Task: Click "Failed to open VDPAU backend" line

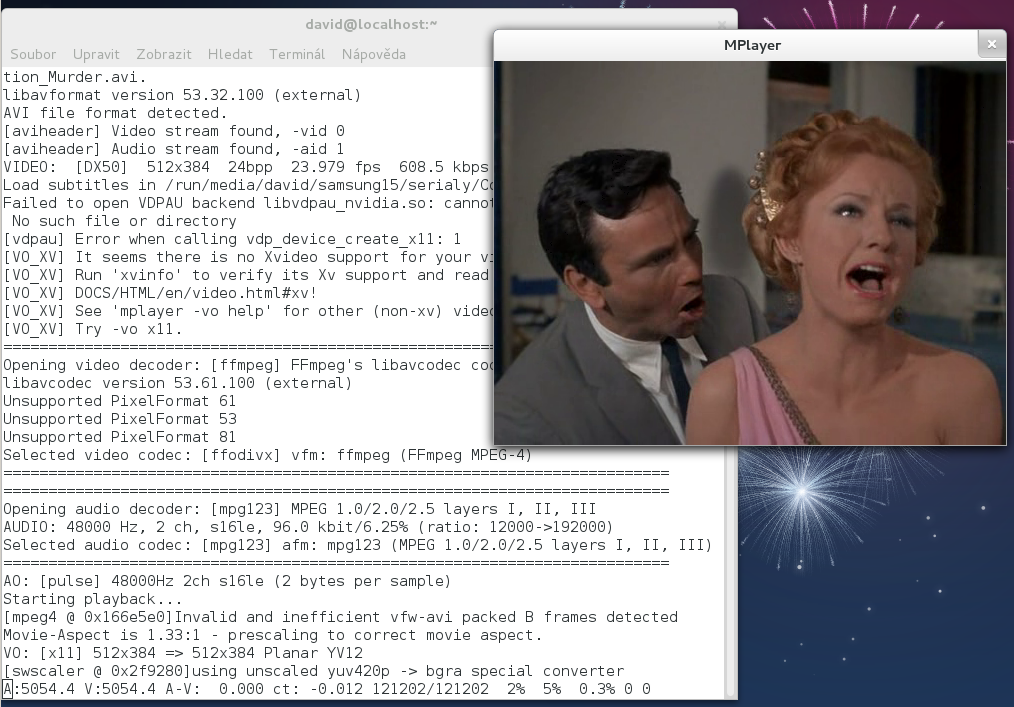Action: tap(248, 203)
